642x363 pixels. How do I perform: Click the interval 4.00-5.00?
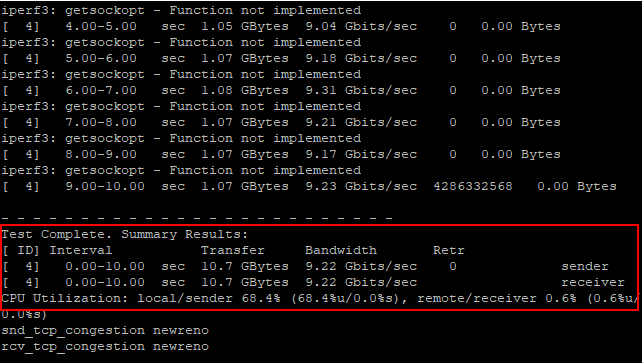[101, 26]
